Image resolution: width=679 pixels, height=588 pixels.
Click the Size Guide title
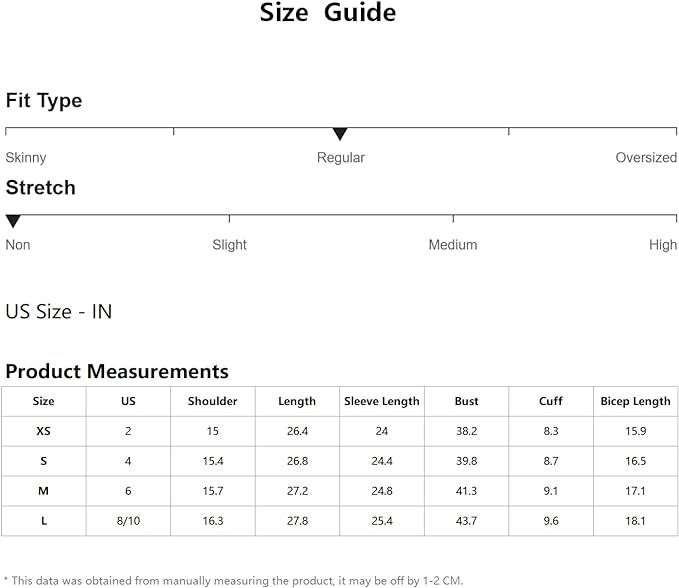click(x=328, y=13)
